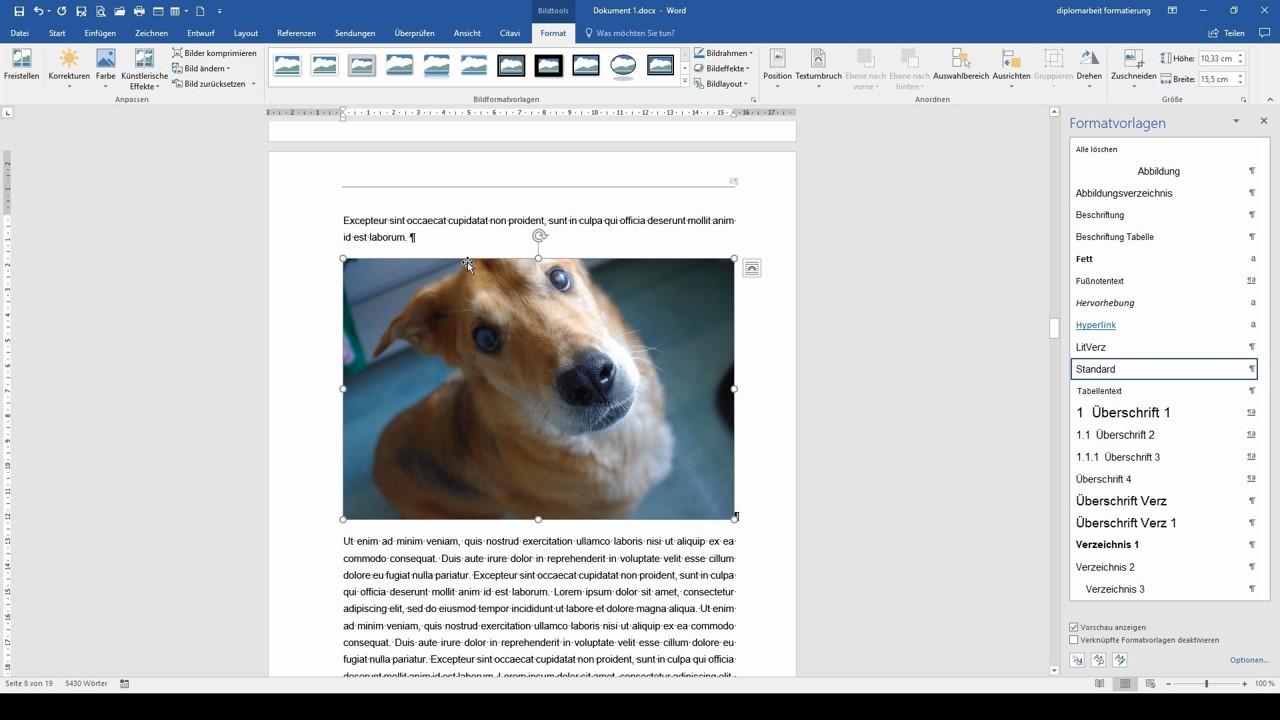Click Bilder komprimieren
Screen dimensions: 1280x720
click(214, 53)
